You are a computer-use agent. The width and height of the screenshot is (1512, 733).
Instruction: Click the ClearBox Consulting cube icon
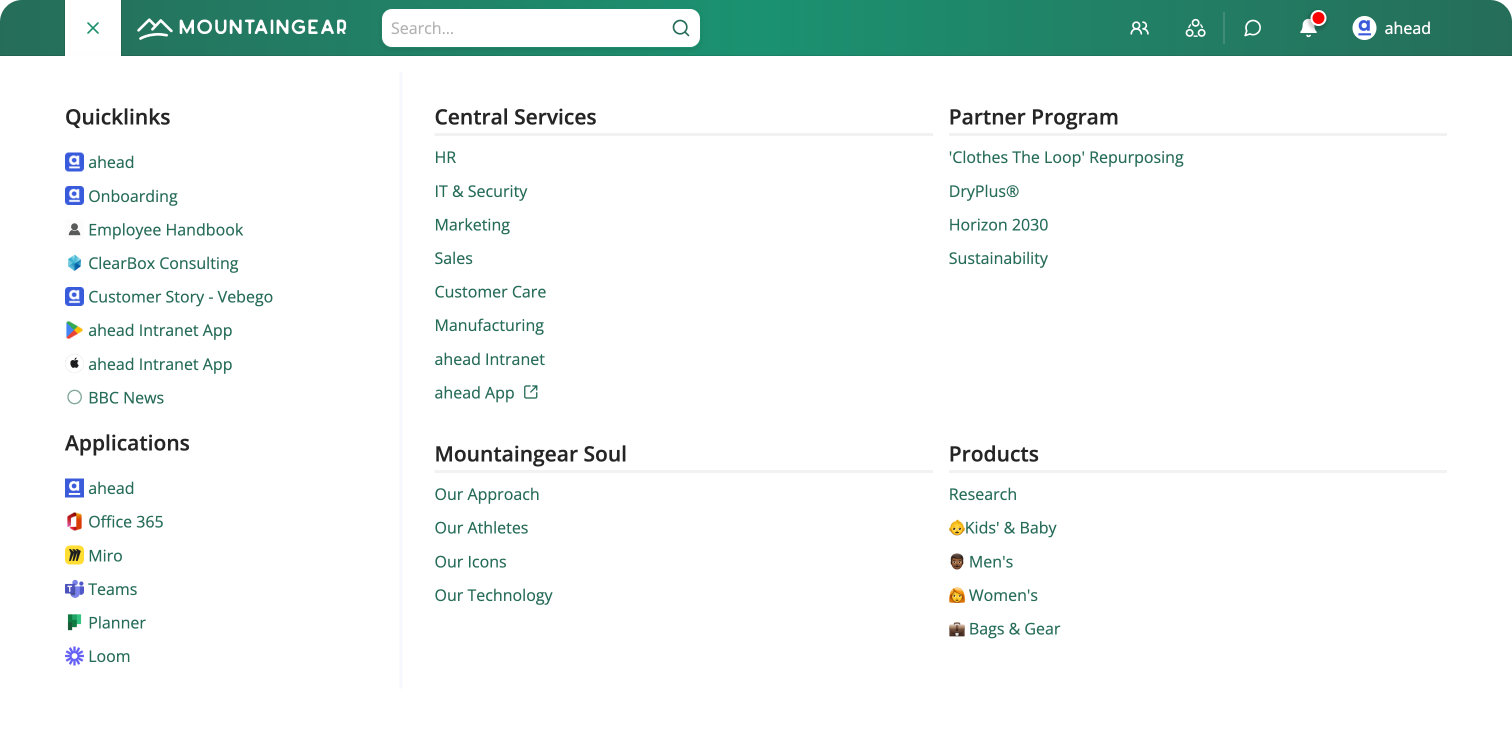[x=74, y=263]
